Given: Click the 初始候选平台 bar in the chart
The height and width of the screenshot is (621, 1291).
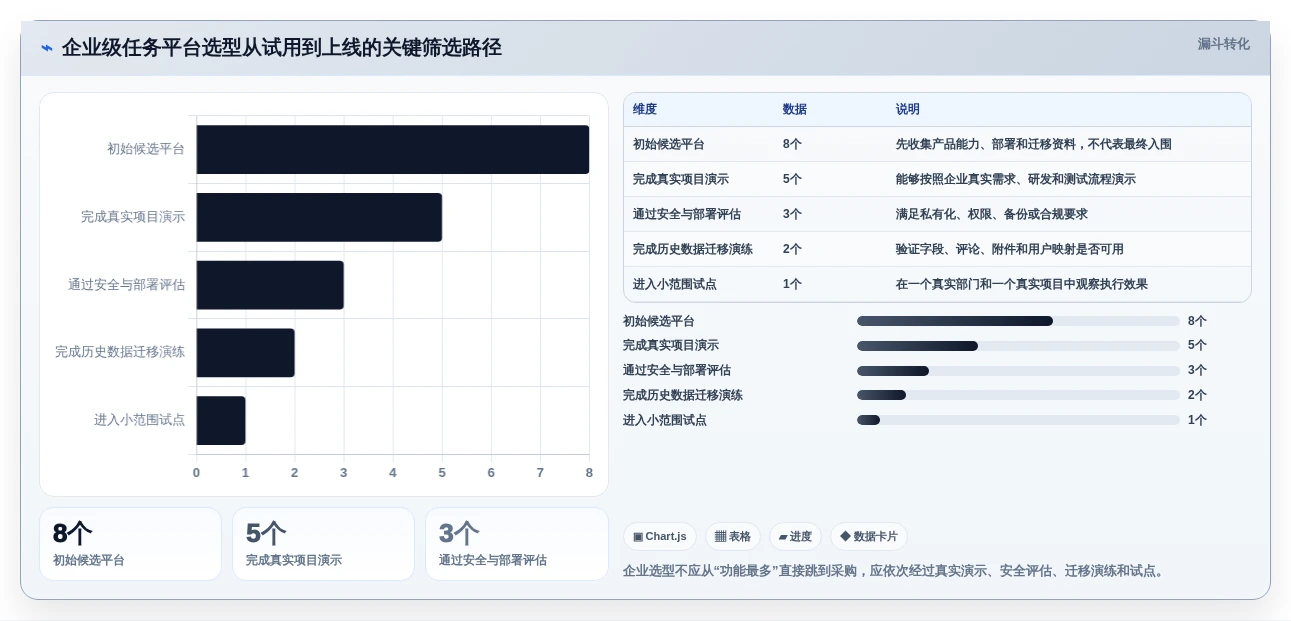Looking at the screenshot, I should click(x=393, y=150).
